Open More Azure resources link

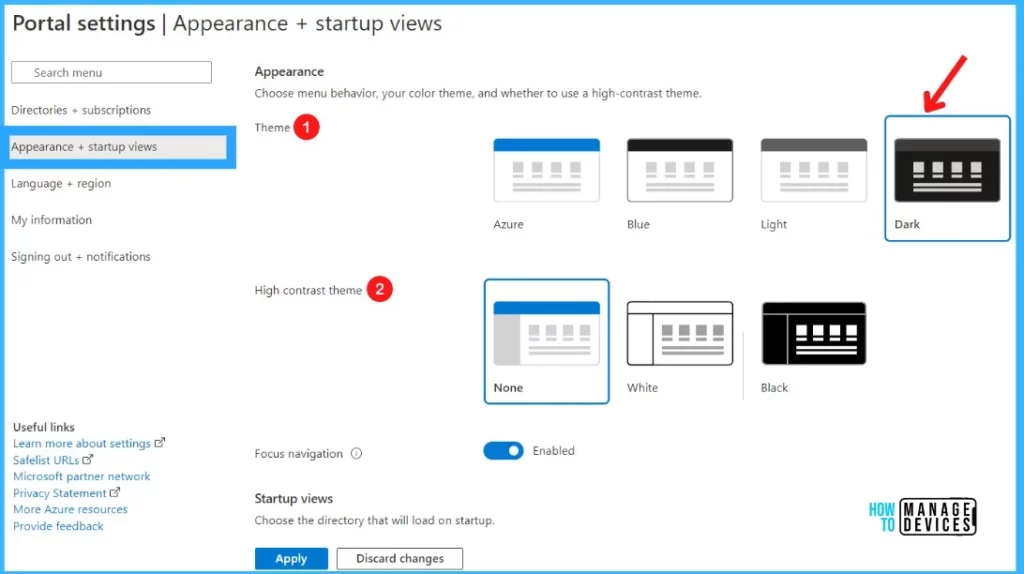71,509
